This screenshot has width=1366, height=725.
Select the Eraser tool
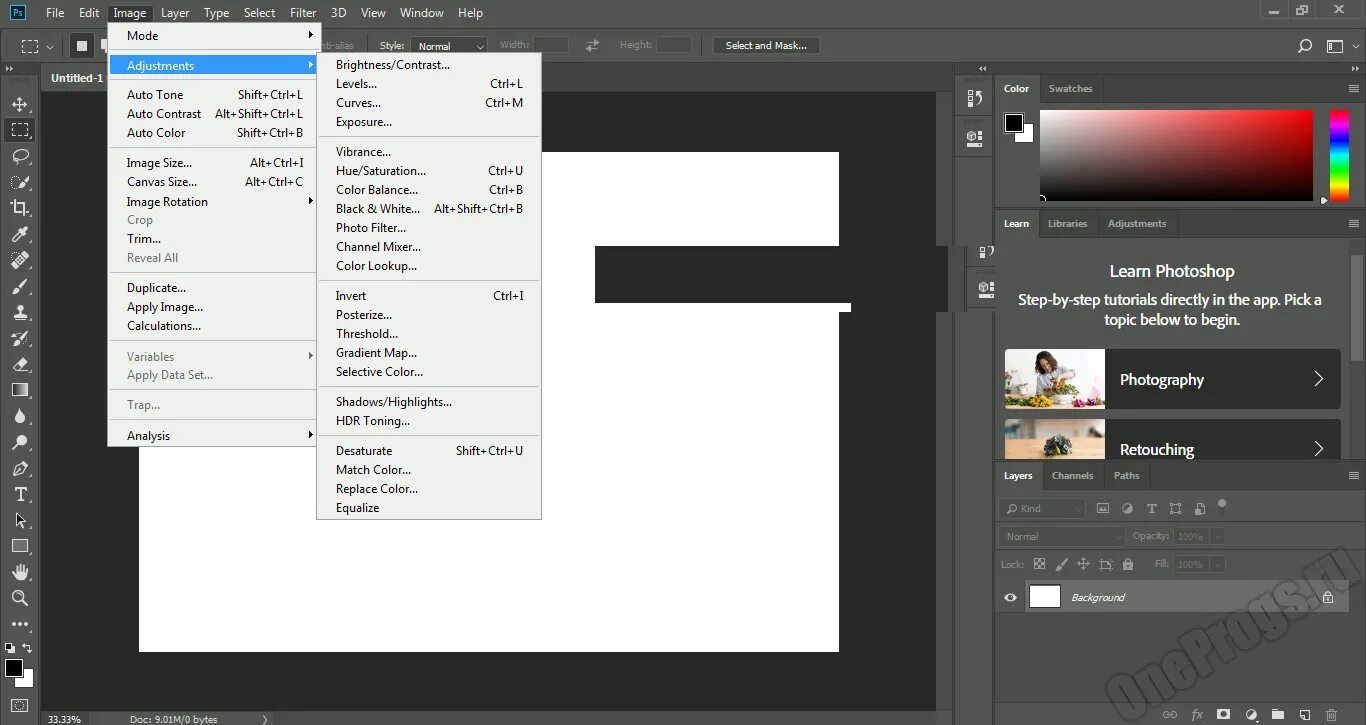click(20, 364)
